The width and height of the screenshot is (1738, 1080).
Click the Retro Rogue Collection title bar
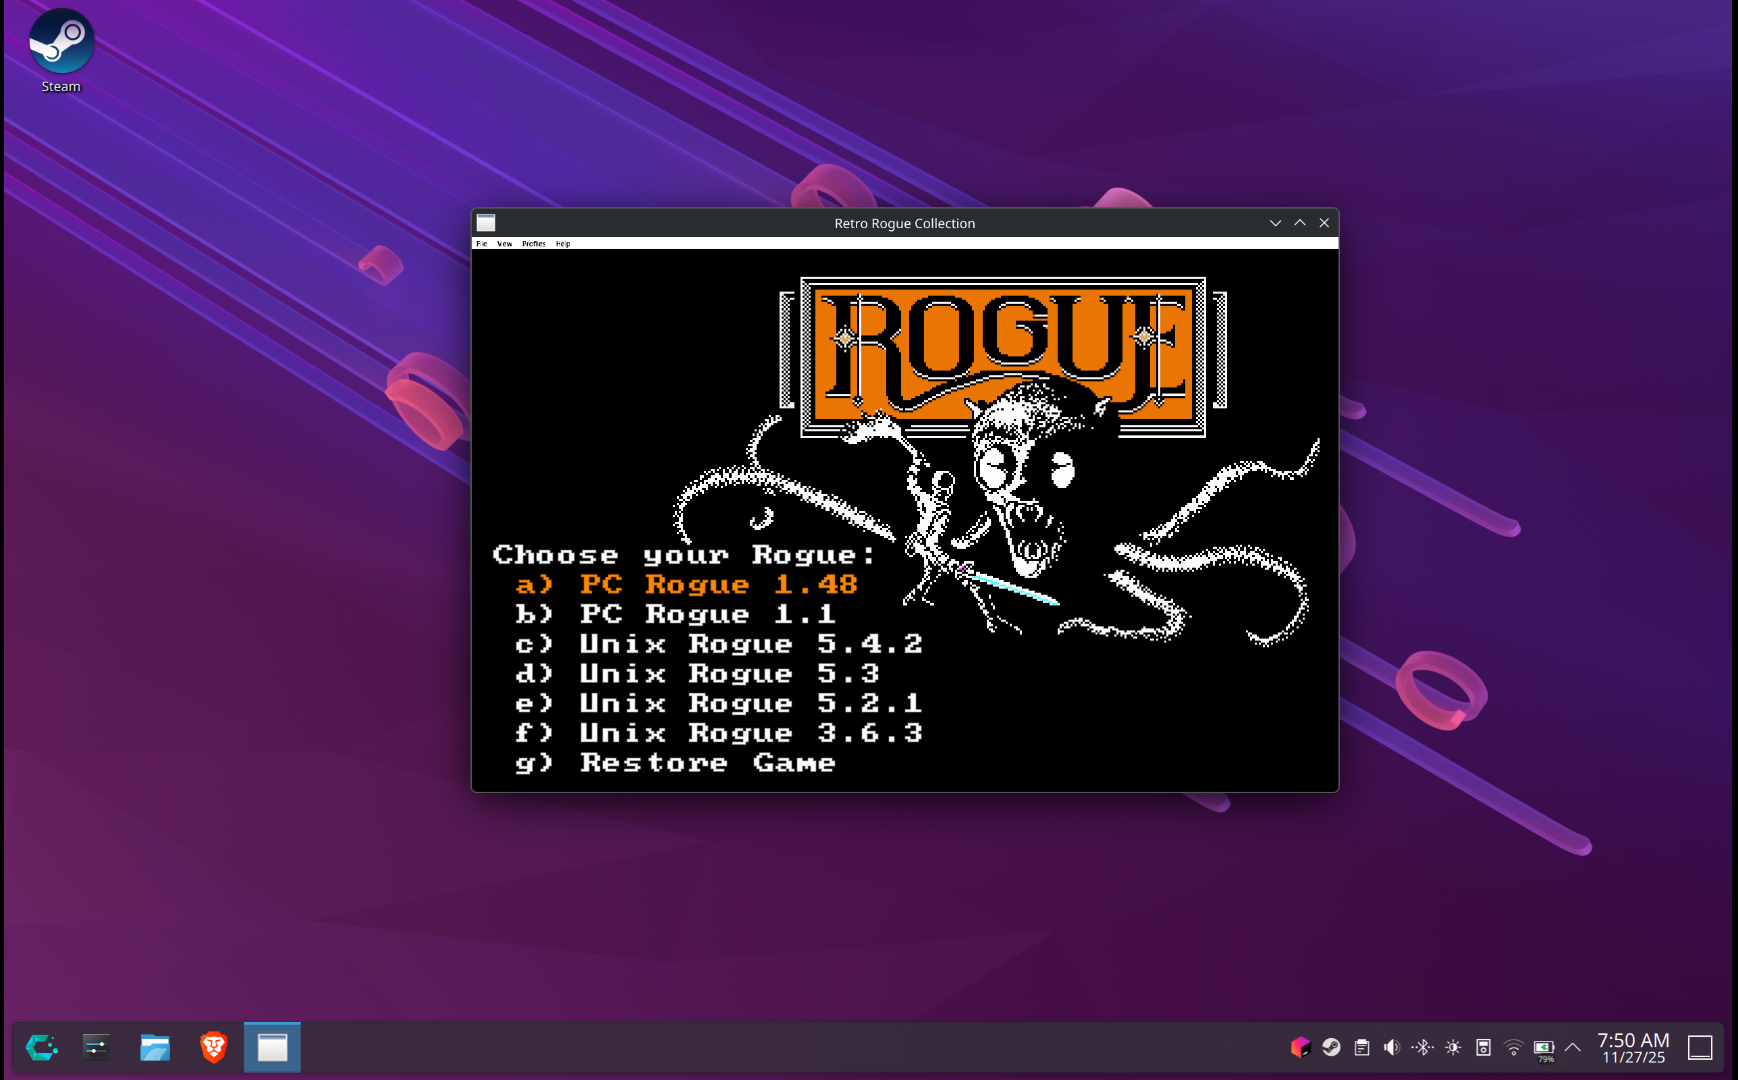click(x=905, y=223)
